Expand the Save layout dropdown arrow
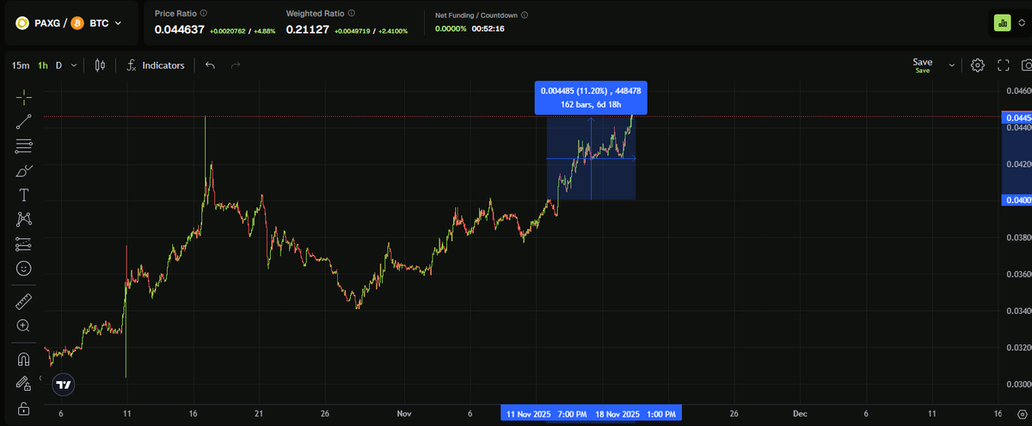 click(x=951, y=65)
